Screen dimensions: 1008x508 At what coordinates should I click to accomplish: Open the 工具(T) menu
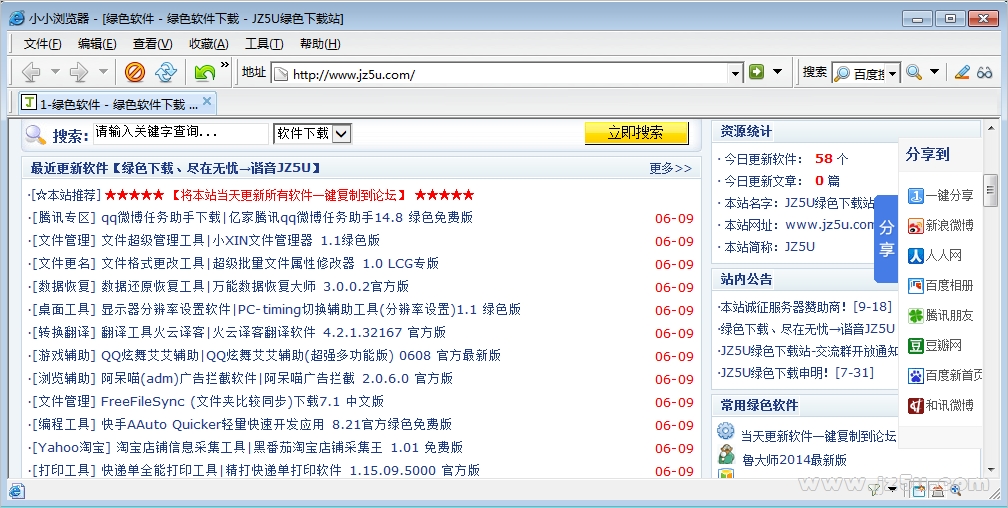click(x=264, y=44)
